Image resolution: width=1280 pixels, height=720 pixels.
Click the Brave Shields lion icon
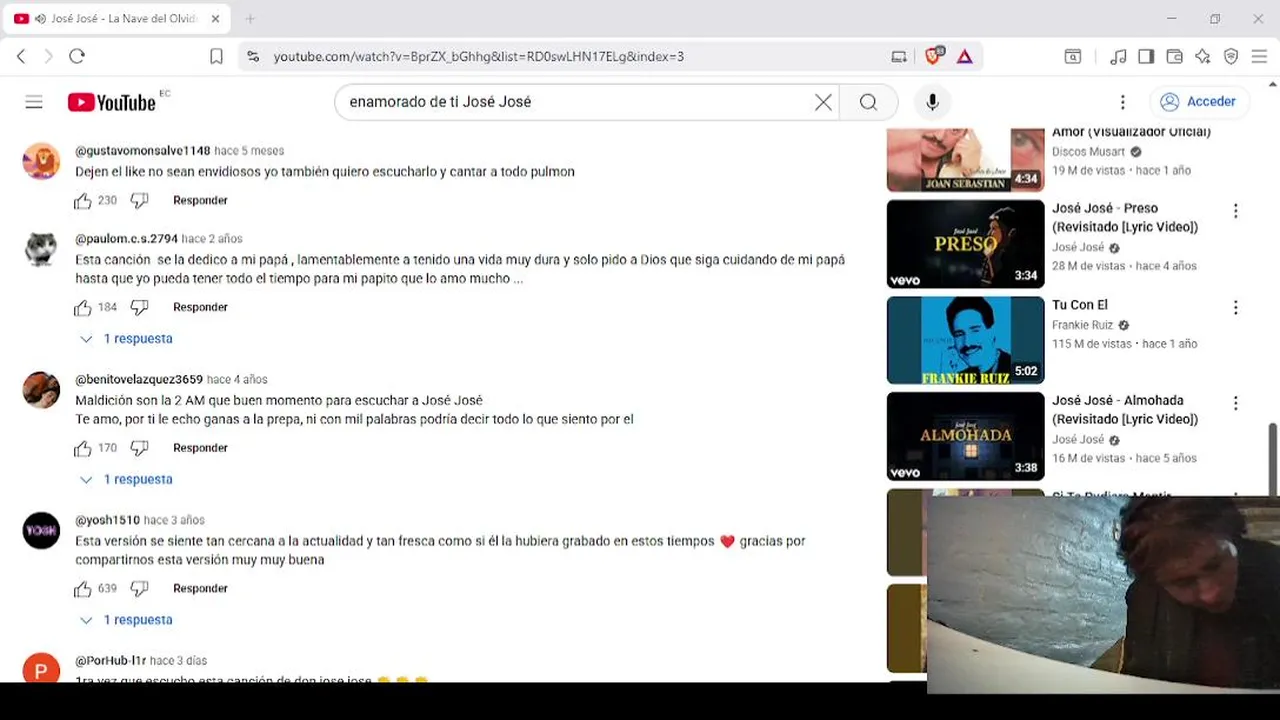coord(933,57)
